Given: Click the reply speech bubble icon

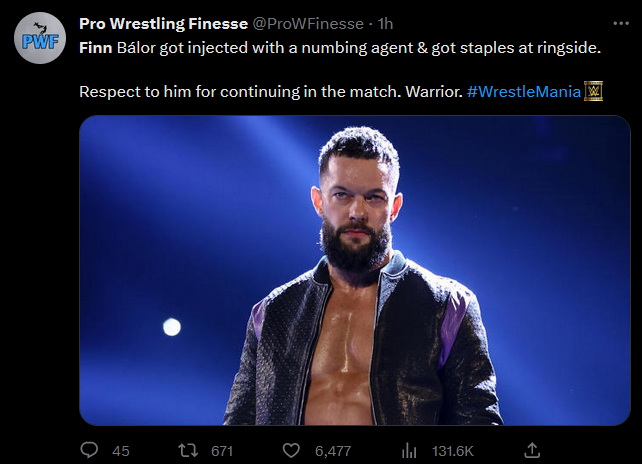Looking at the screenshot, I should [89, 450].
